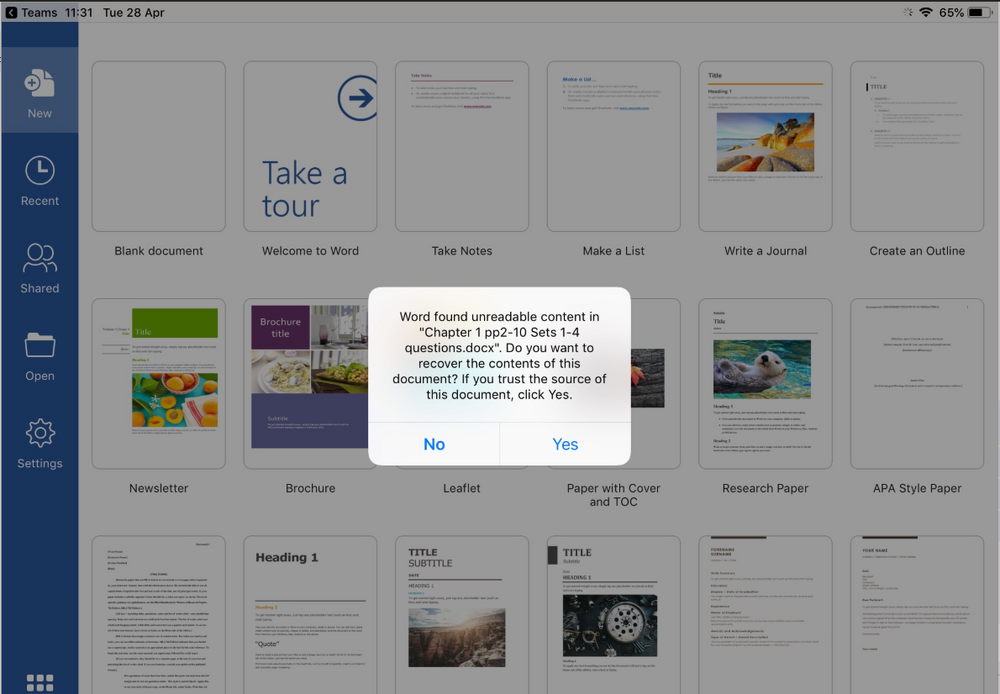
Task: Open the Newsletter template thumbnail
Action: [x=158, y=383]
